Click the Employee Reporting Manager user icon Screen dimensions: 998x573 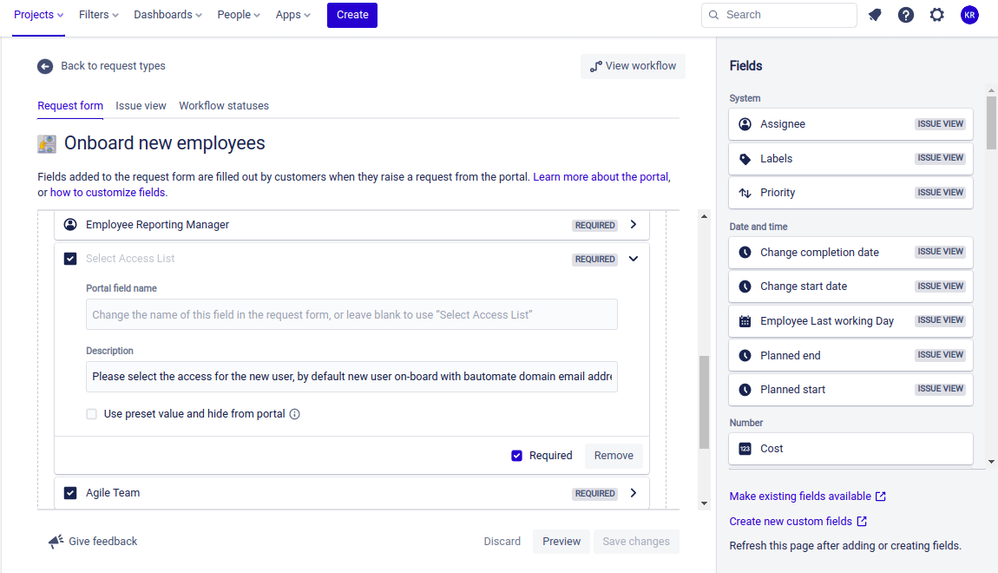pos(71,225)
